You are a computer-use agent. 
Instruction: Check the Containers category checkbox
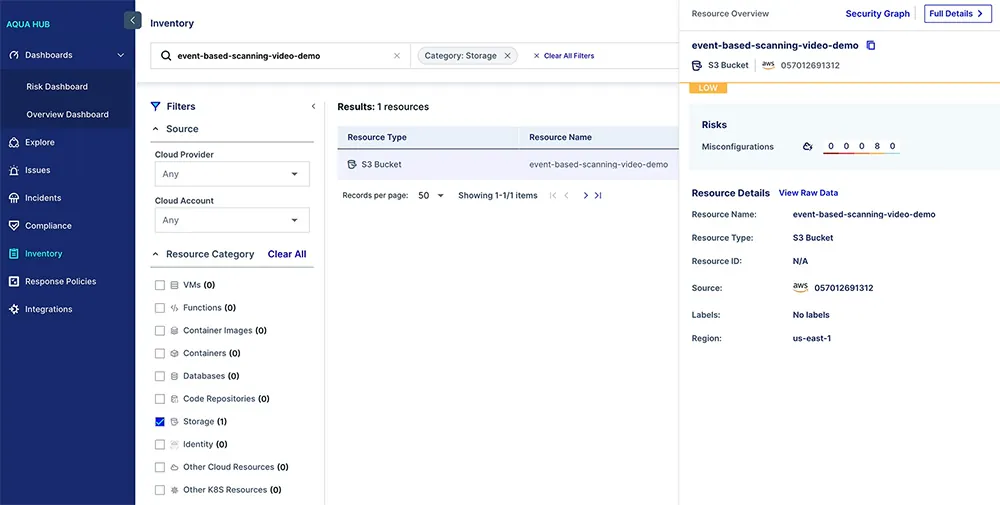(160, 353)
